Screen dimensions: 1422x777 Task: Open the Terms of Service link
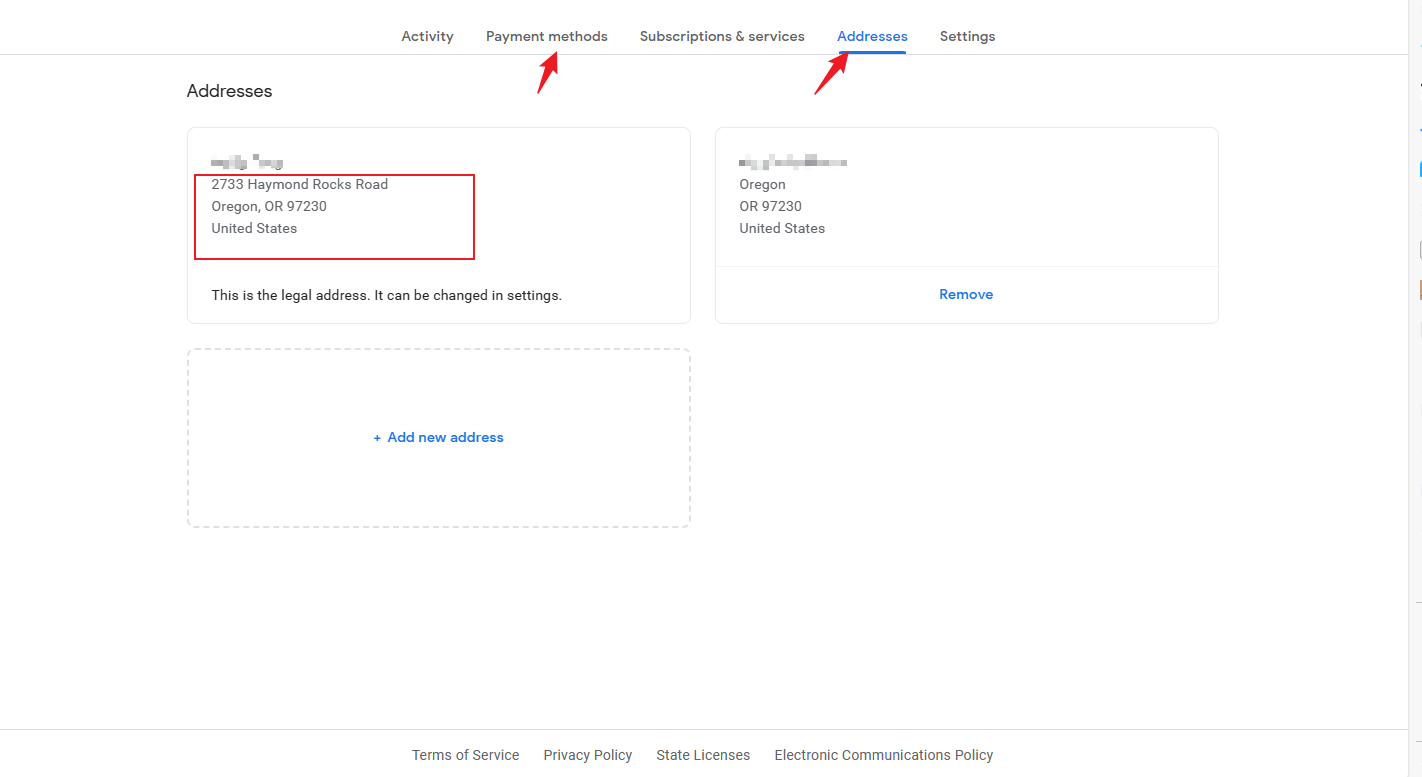(x=465, y=755)
